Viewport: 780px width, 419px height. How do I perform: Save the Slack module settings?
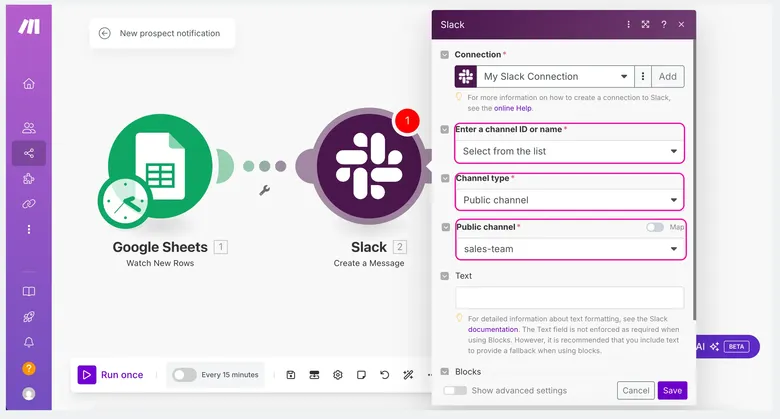[x=673, y=391]
